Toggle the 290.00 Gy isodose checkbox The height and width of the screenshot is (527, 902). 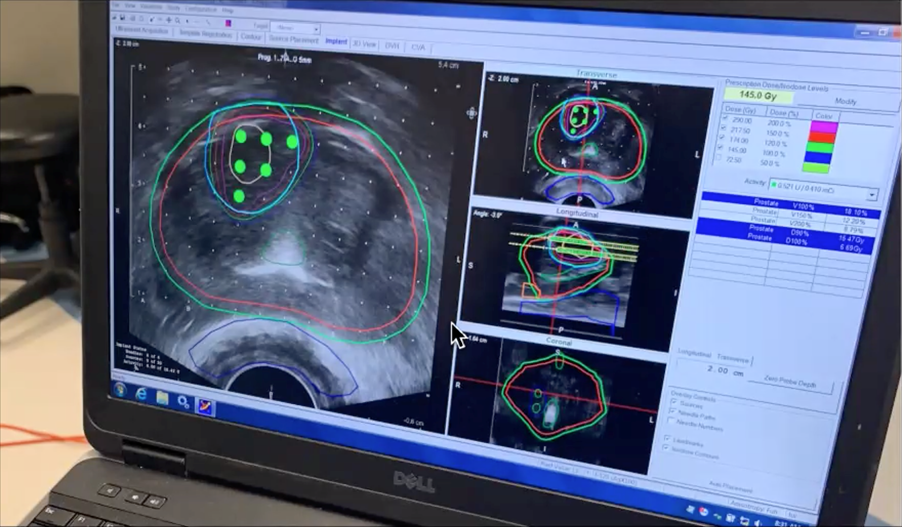coord(725,119)
